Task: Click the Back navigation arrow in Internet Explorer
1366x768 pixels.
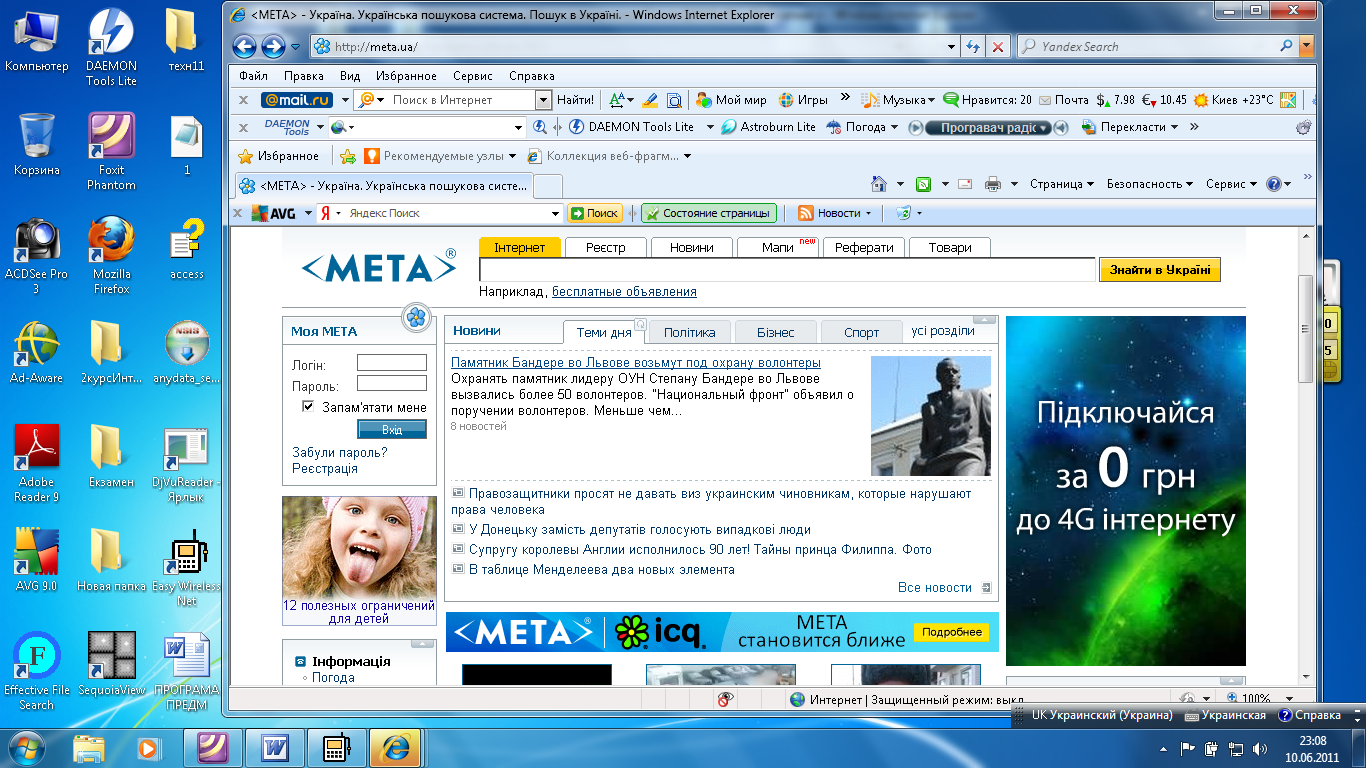Action: pyautogui.click(x=244, y=46)
